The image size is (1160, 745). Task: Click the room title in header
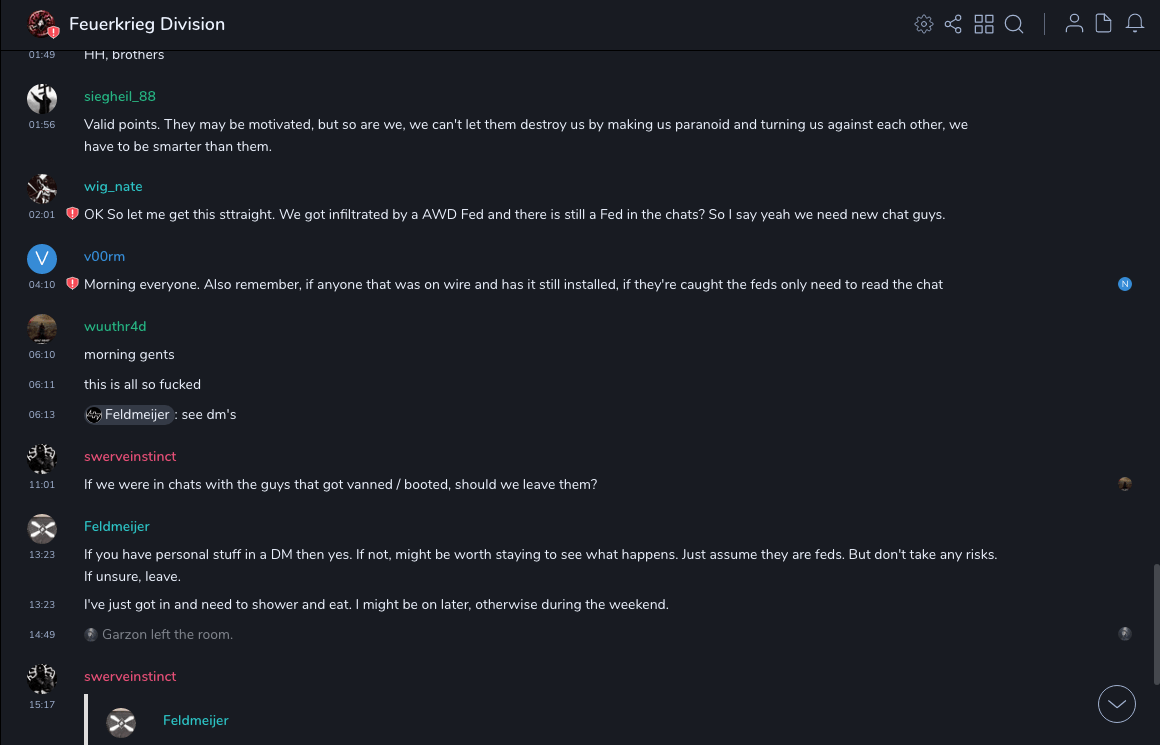point(147,24)
